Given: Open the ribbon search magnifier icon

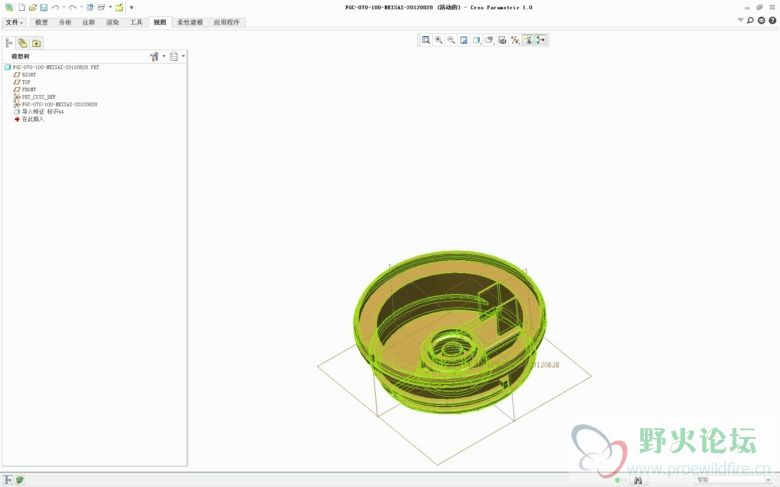Looking at the screenshot, I should tap(750, 20).
